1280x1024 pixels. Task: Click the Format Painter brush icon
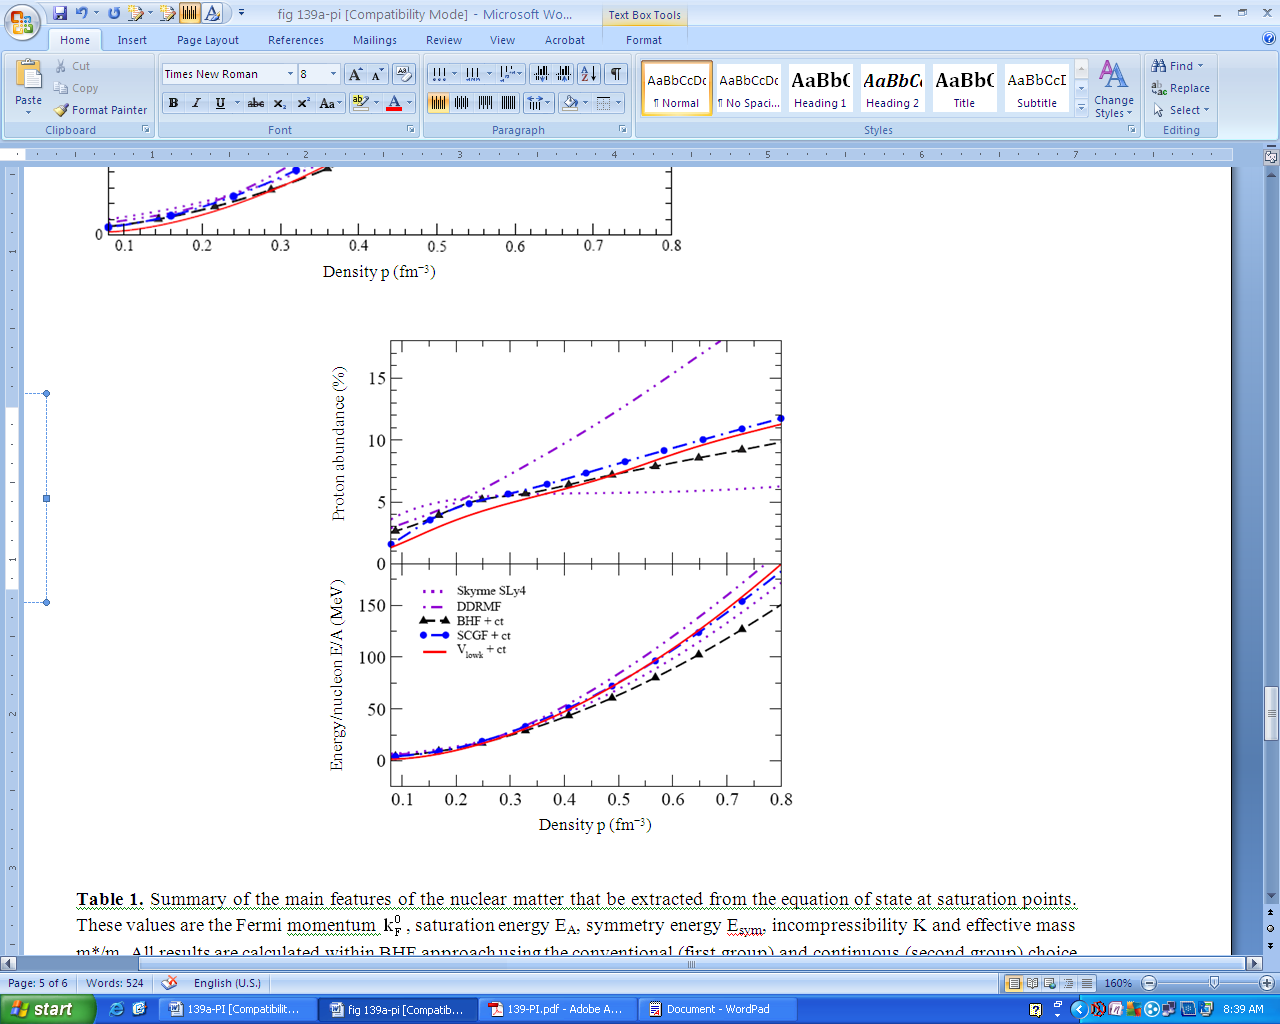pyautogui.click(x=62, y=110)
